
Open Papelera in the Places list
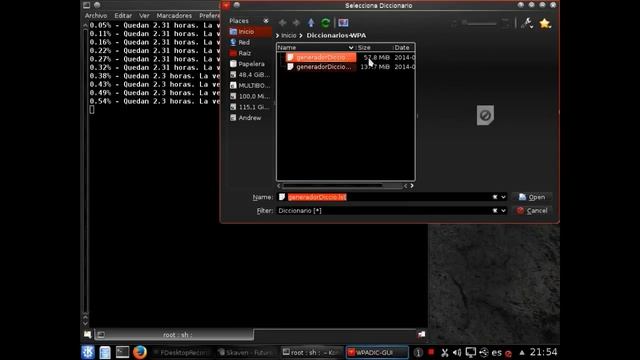click(x=250, y=64)
